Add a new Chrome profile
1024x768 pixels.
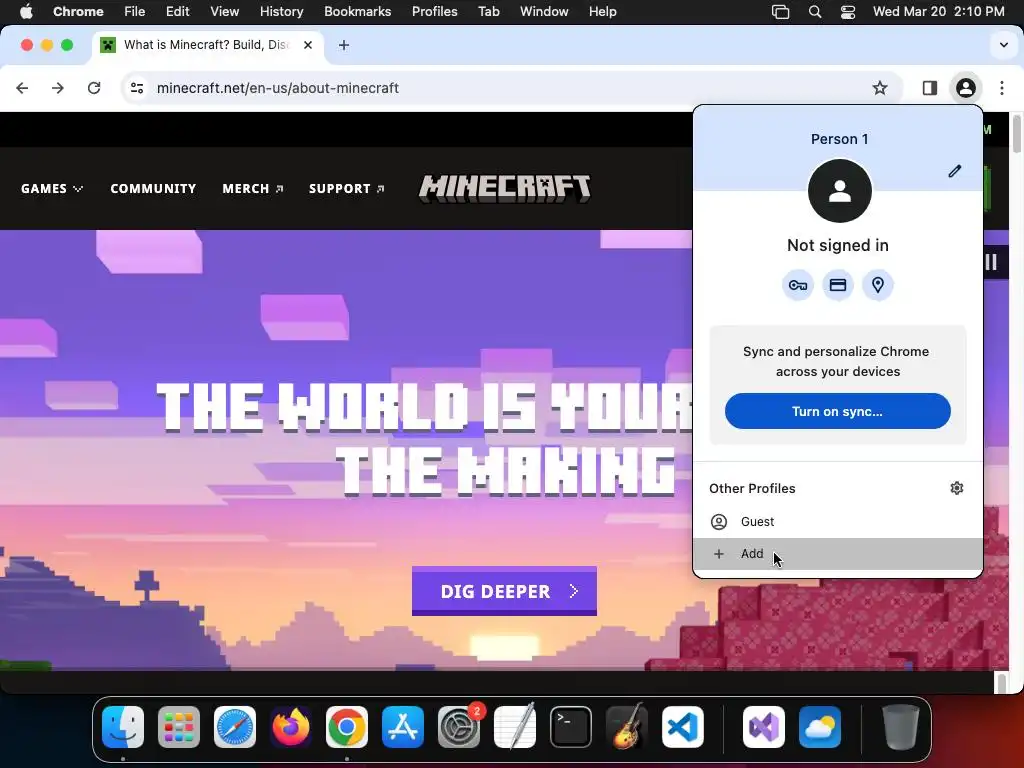(x=838, y=554)
